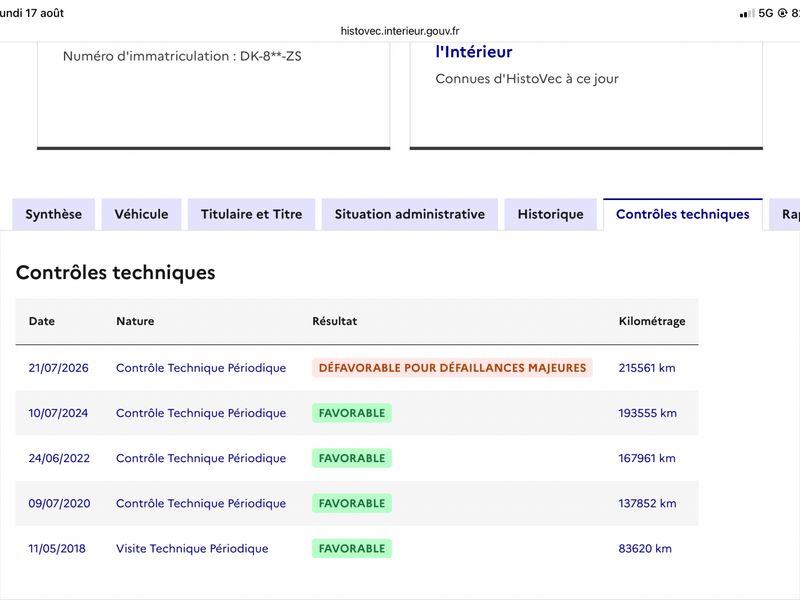
Task: Open the partially visible Rap tab
Action: [x=786, y=214]
